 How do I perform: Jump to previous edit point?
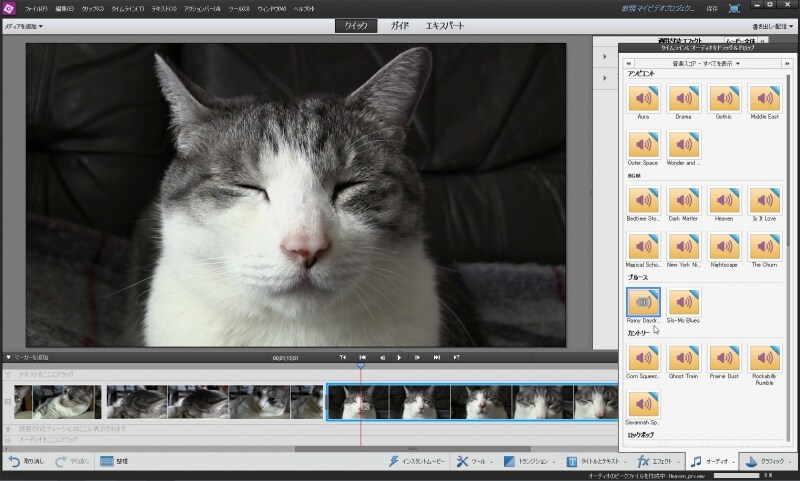tap(363, 357)
